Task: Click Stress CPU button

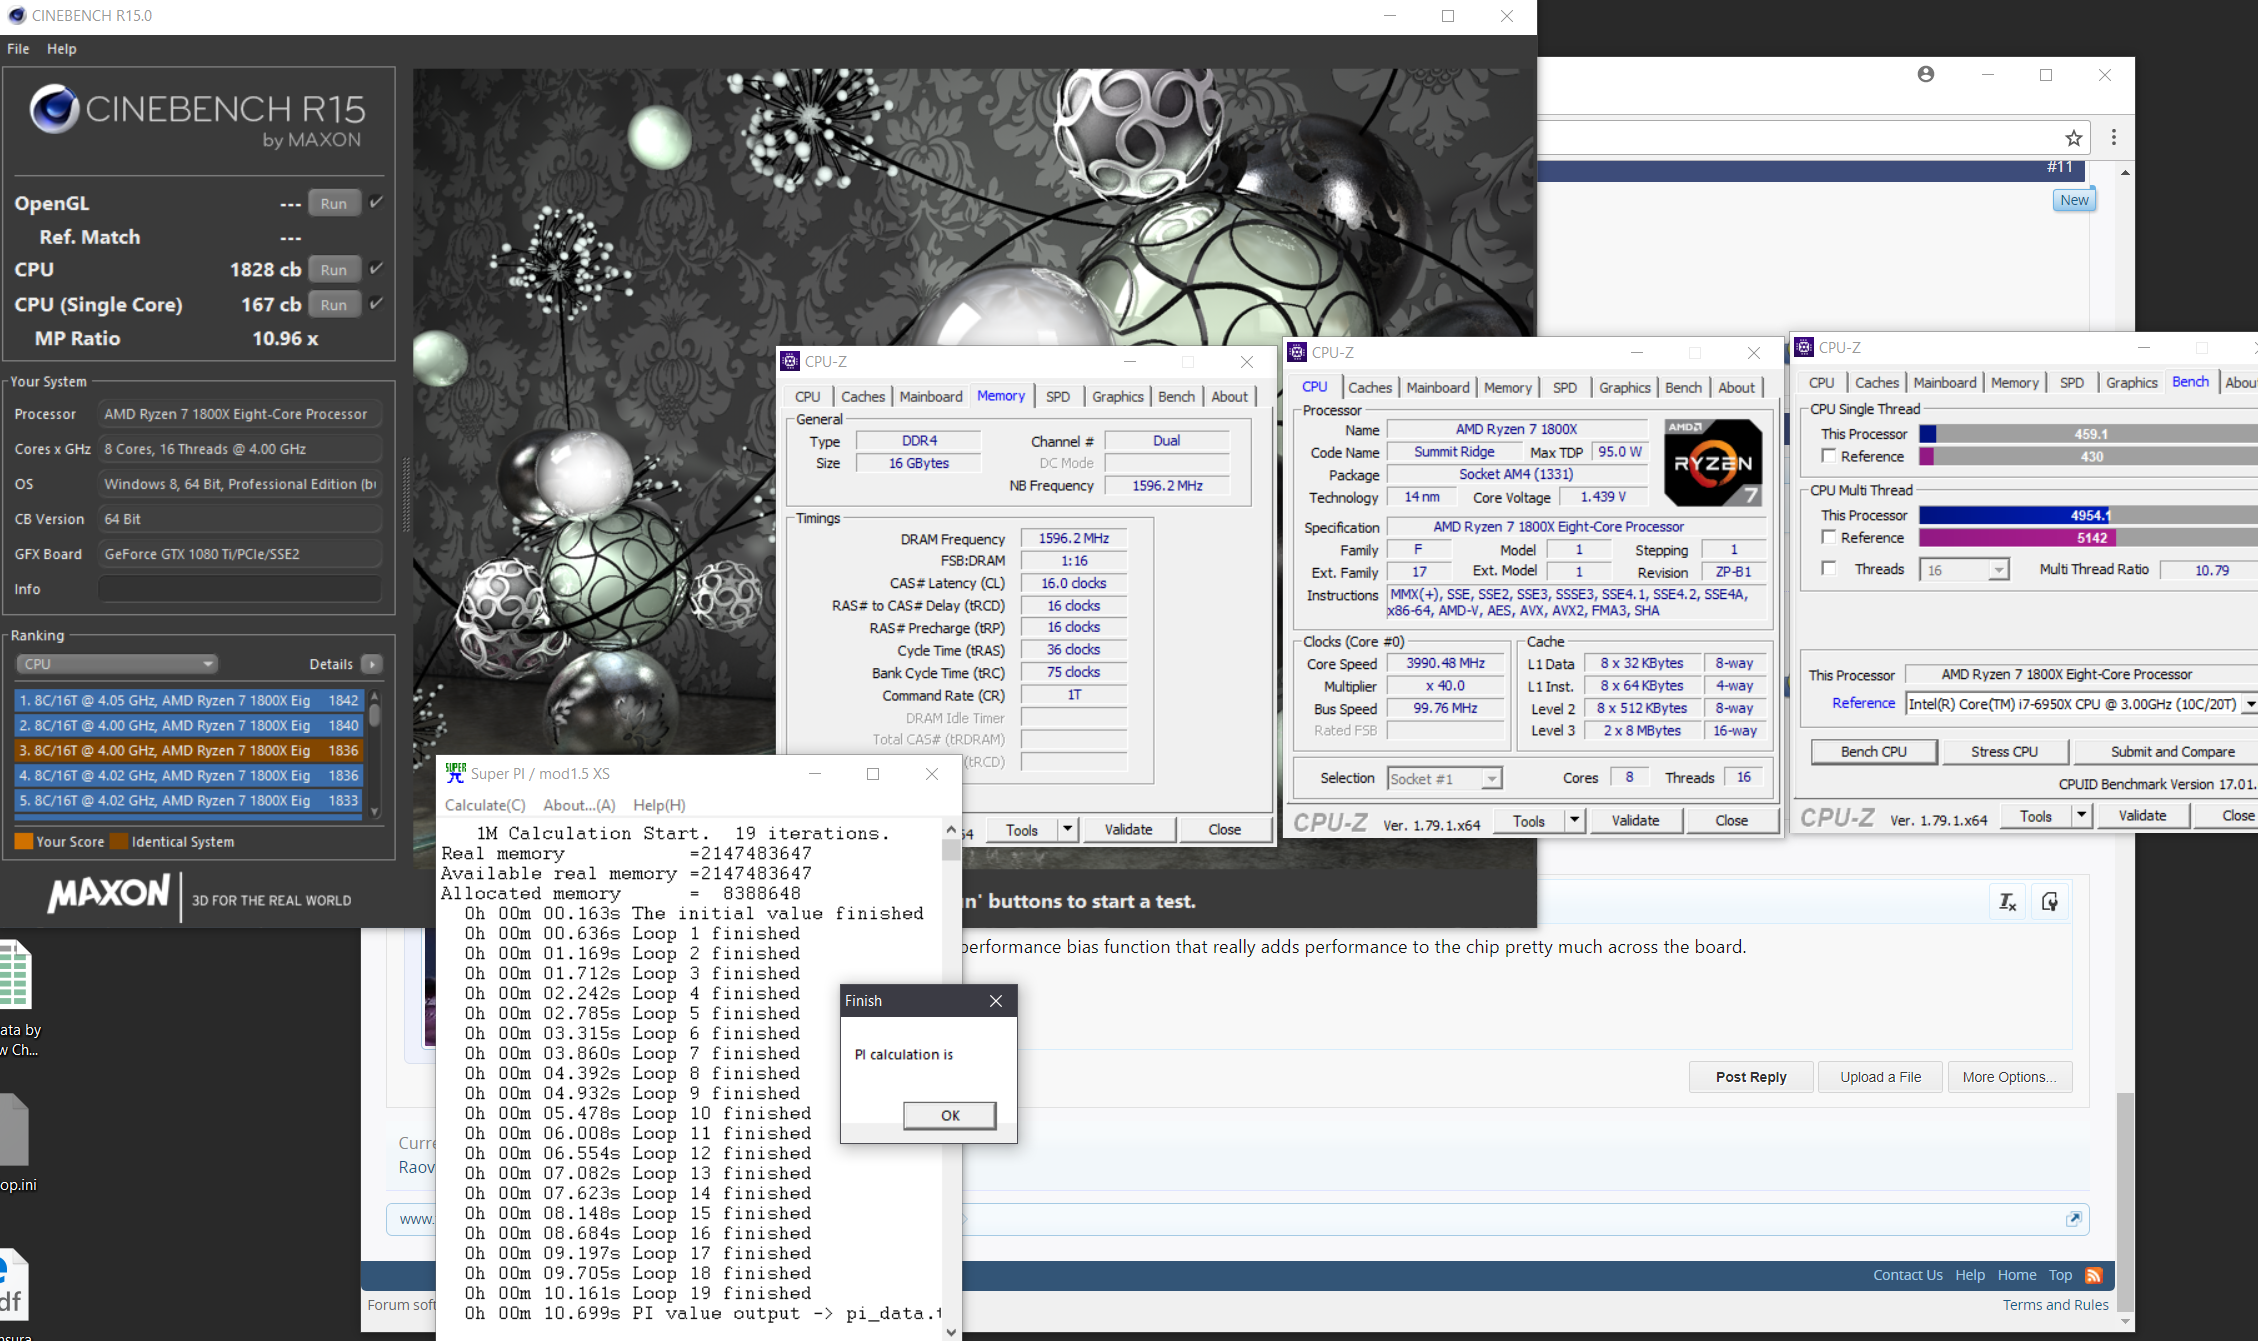Action: (2004, 752)
